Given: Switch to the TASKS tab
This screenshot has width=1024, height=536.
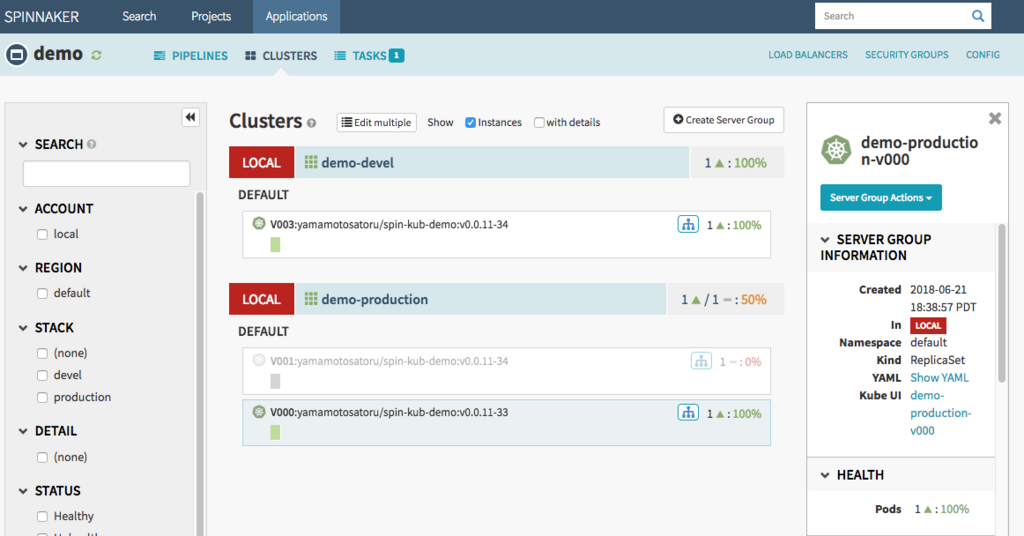Looking at the screenshot, I should [369, 55].
